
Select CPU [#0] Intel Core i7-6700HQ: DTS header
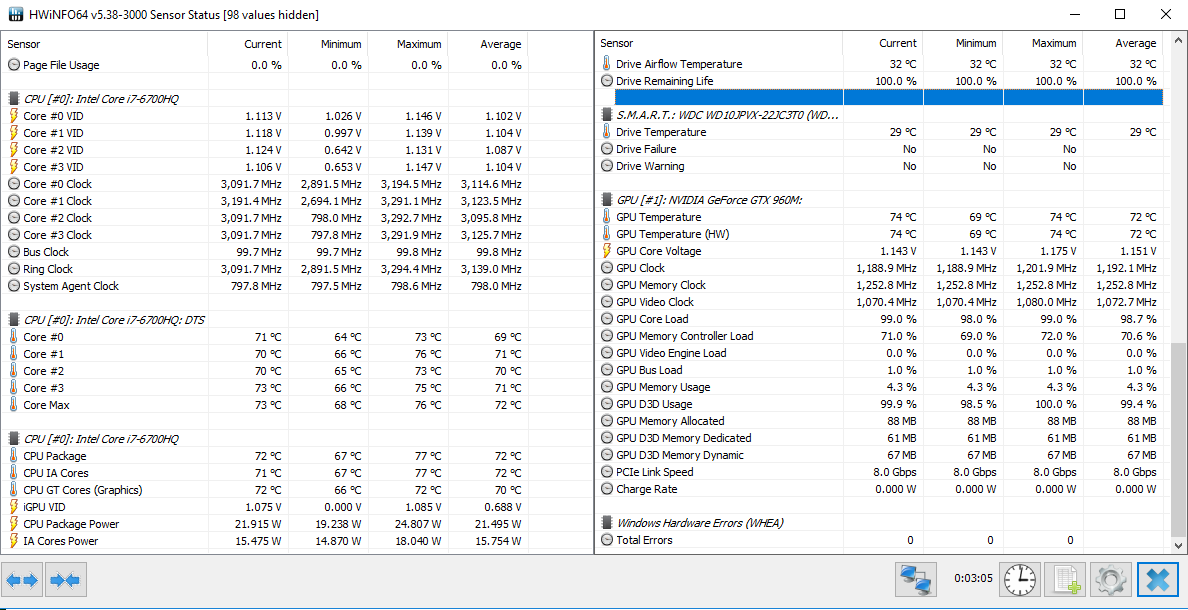pyautogui.click(x=114, y=320)
